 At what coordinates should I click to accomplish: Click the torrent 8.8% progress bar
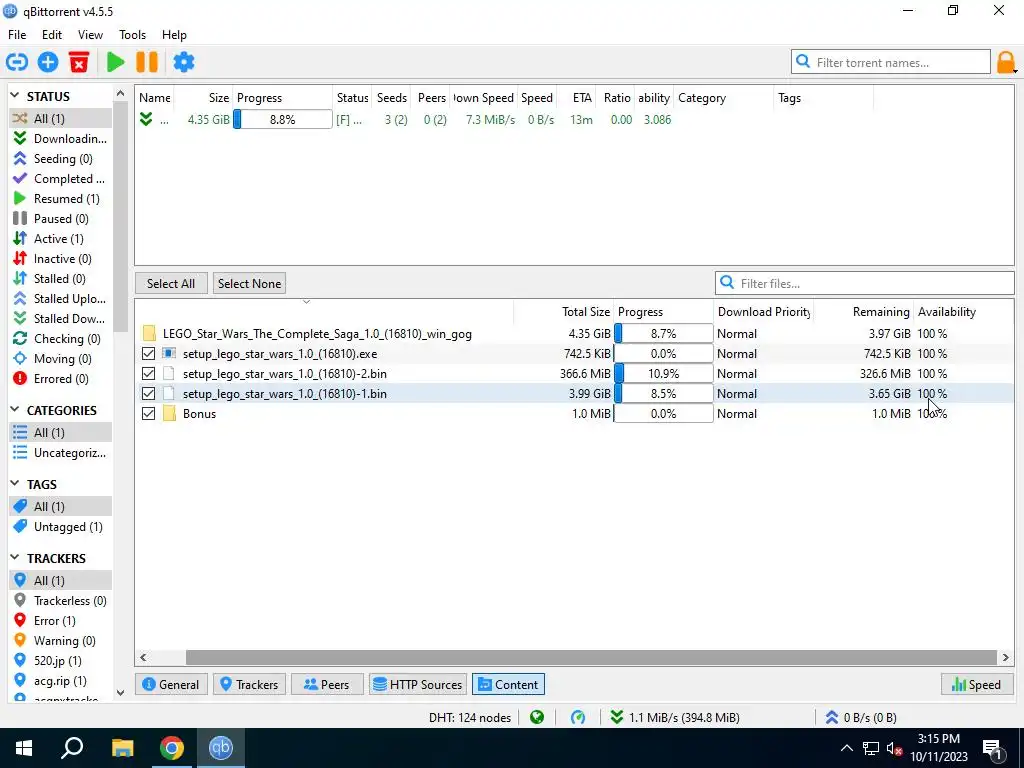tap(283, 120)
